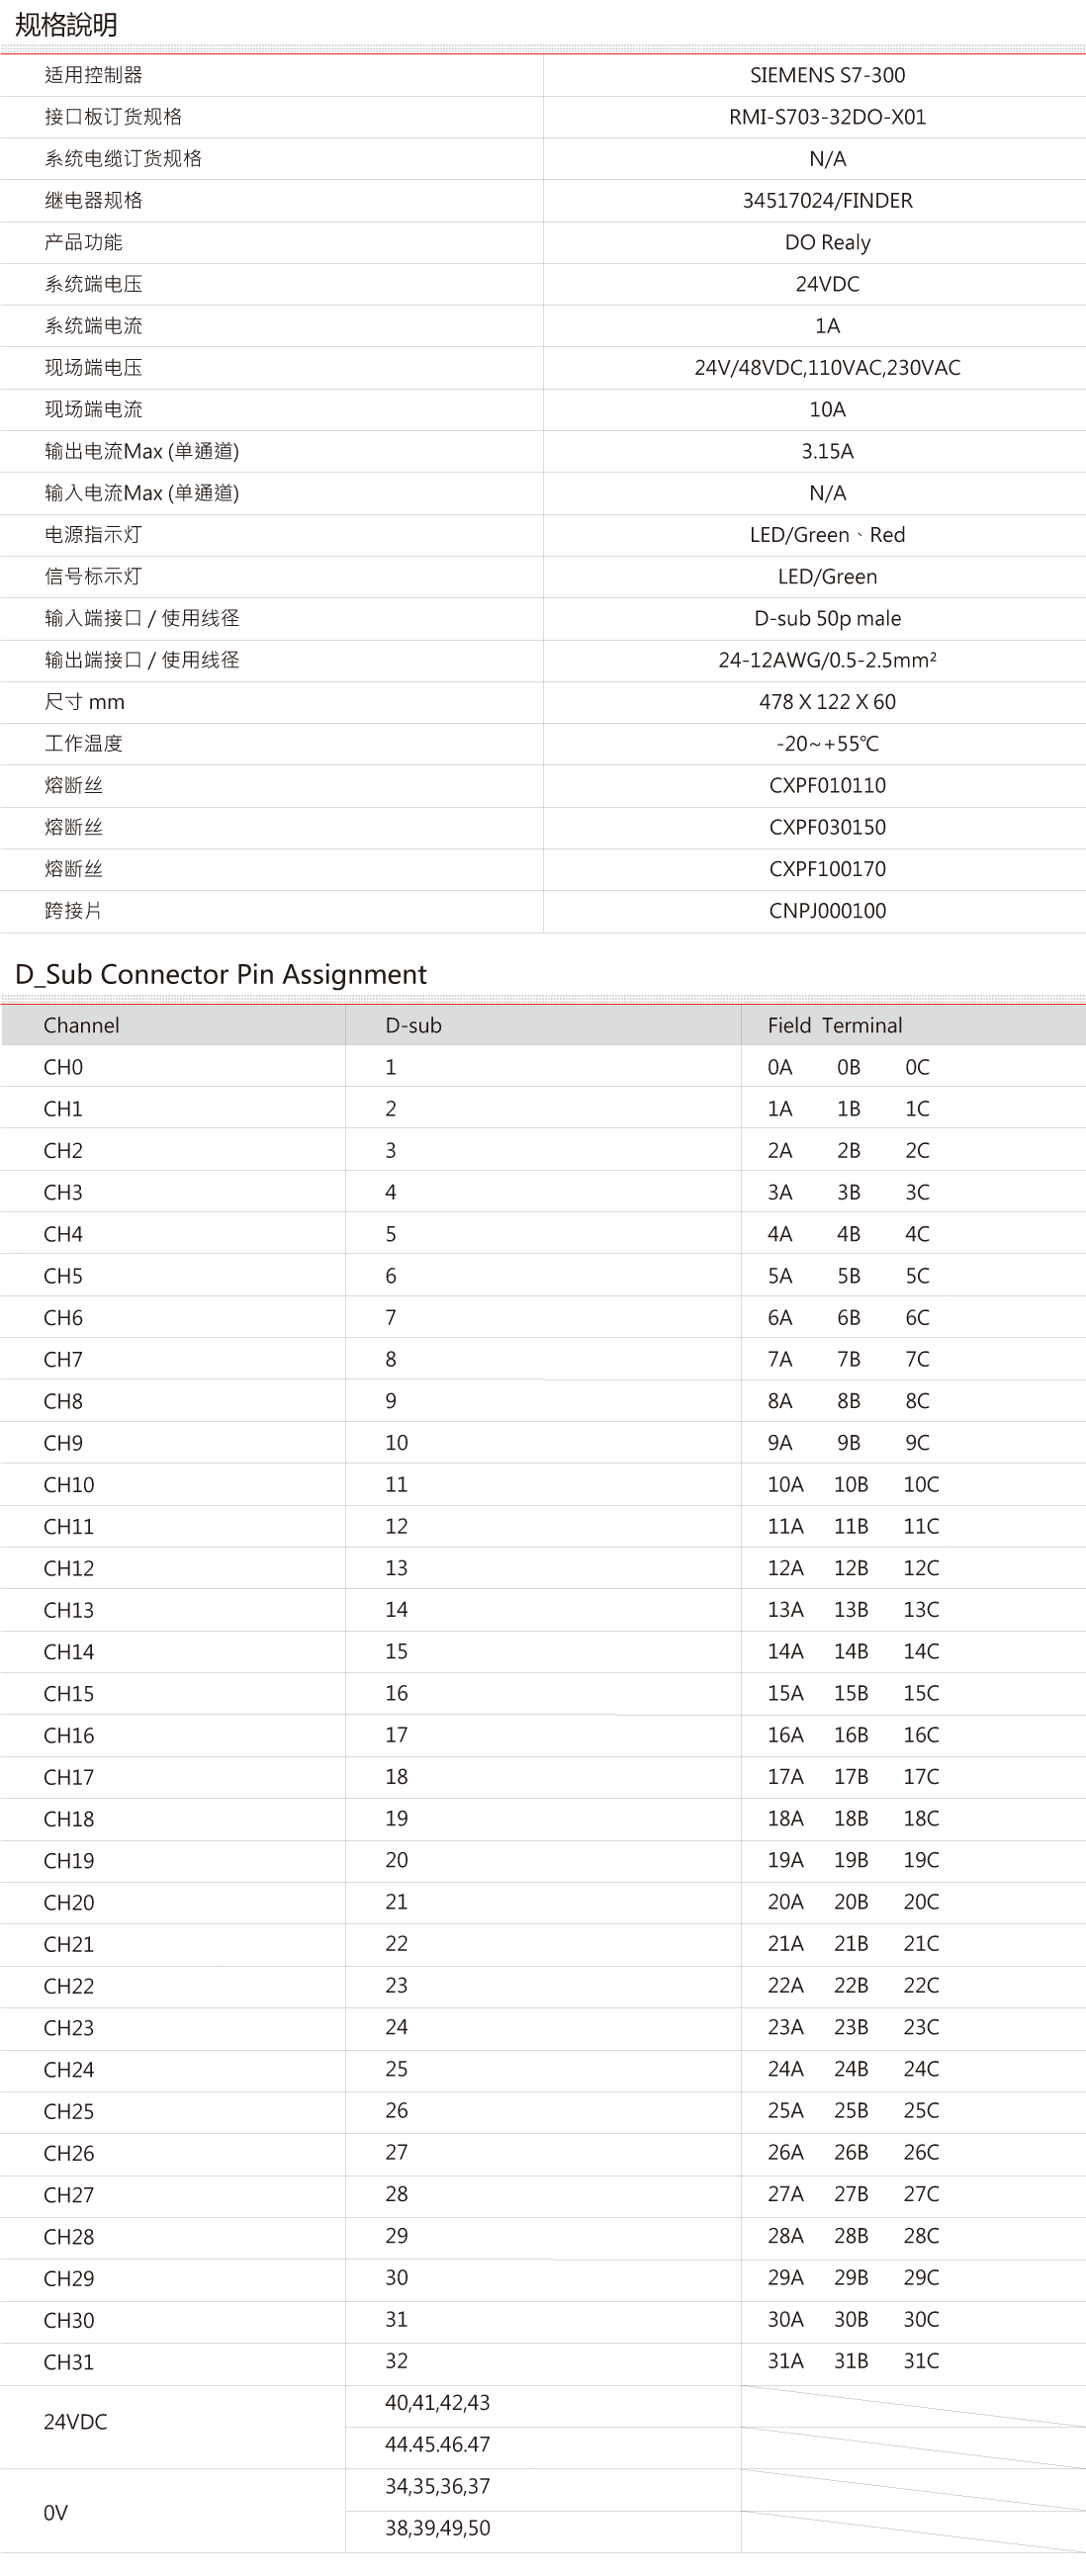This screenshot has width=1086, height=2576.
Task: Click the 478 X 122 X 60 dimension value
Action: [x=827, y=702]
